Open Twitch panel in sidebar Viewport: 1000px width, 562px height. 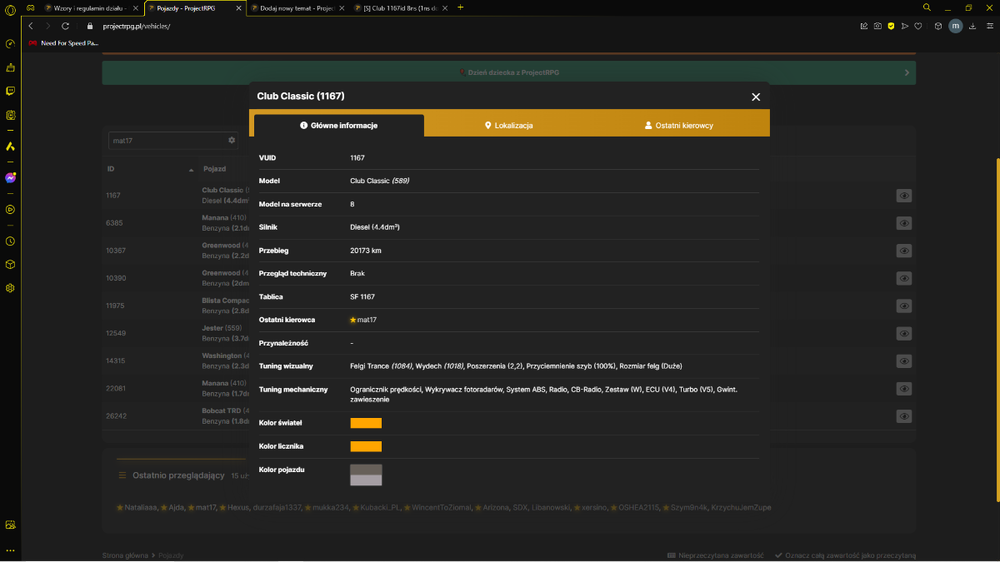tap(10, 91)
